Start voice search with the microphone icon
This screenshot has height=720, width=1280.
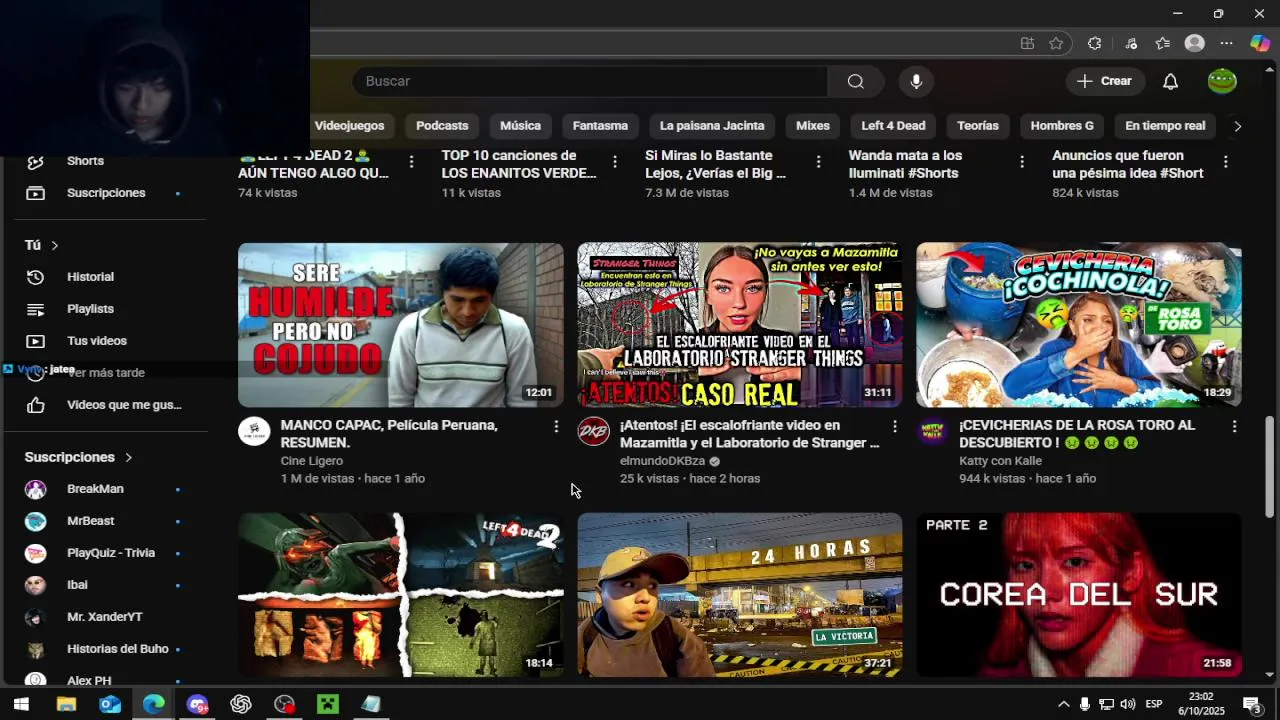point(916,81)
